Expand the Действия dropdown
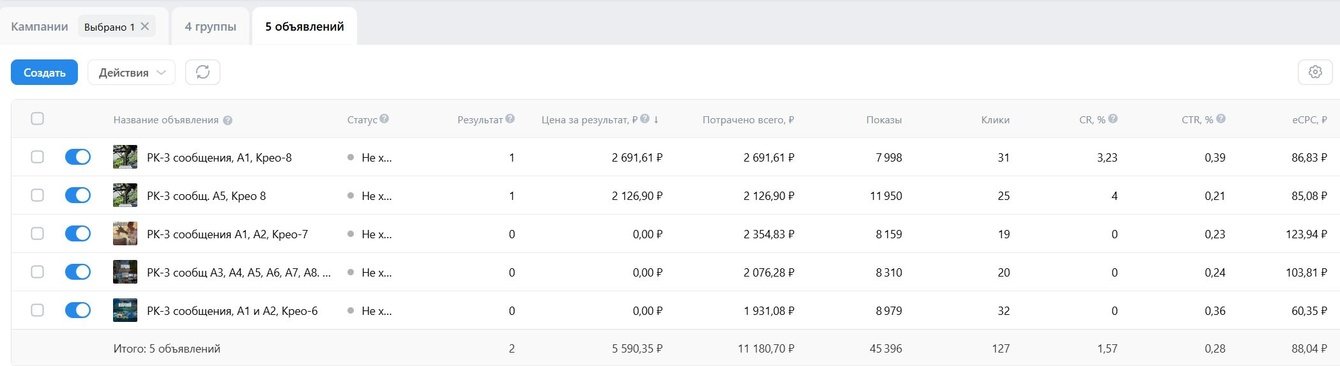The height and width of the screenshot is (366, 1340). 132,72
